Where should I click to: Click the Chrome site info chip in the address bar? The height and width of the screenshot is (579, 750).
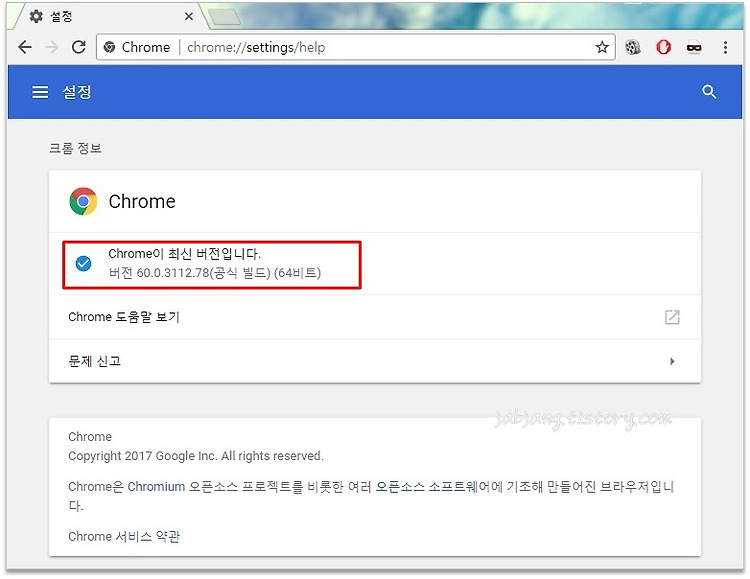pyautogui.click(x=137, y=47)
